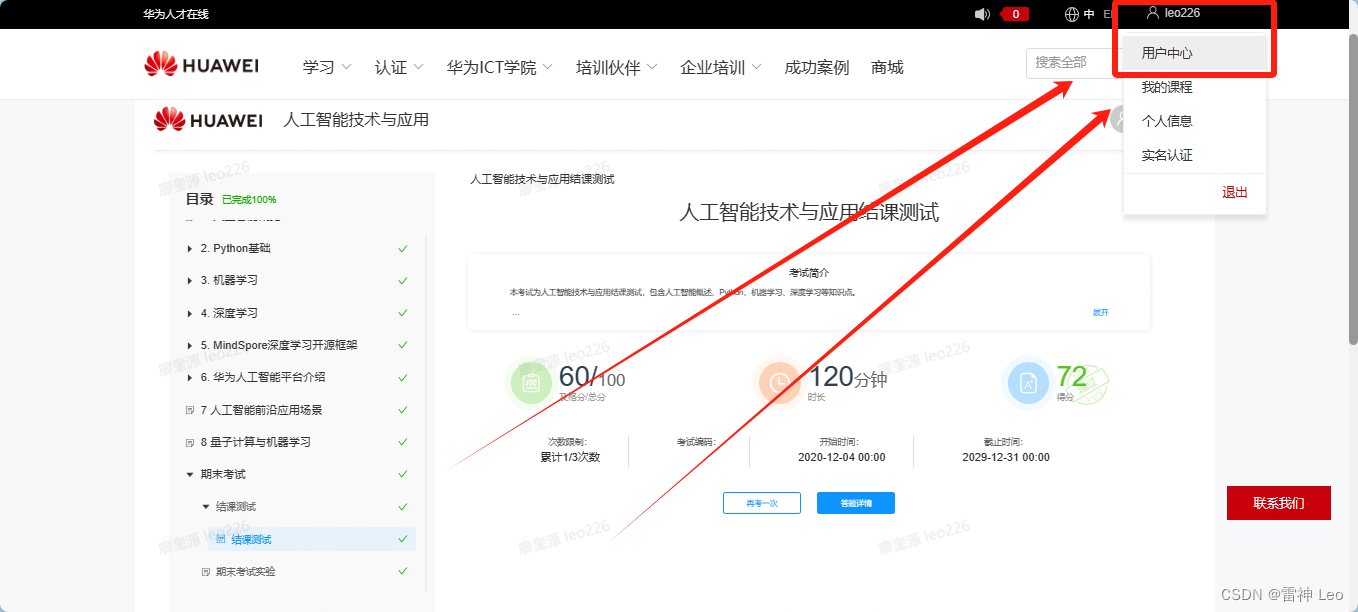
Task: Click the user profile icon beside leo226
Action: [x=1153, y=13]
